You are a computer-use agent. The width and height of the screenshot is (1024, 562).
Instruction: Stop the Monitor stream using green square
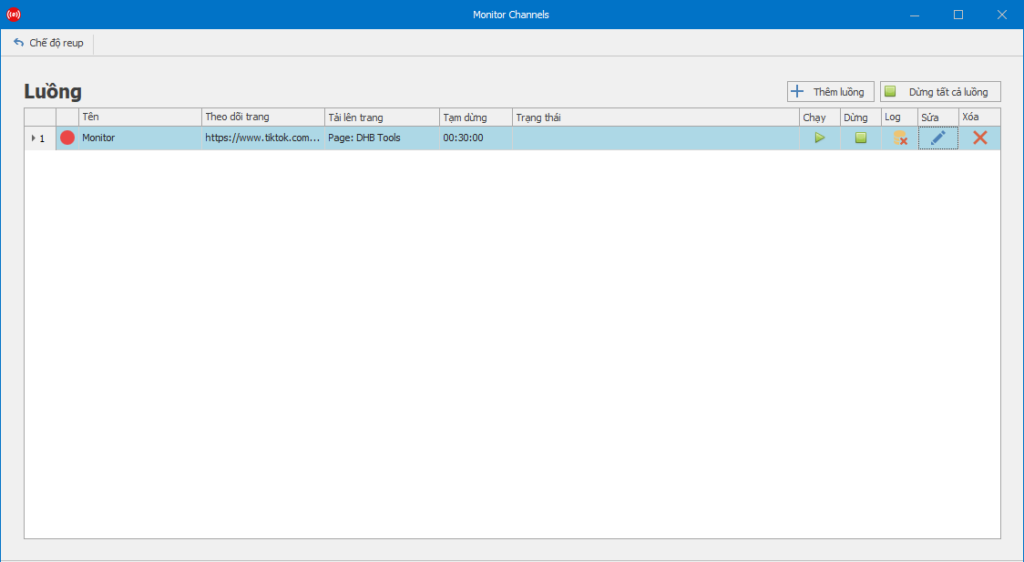click(860, 138)
